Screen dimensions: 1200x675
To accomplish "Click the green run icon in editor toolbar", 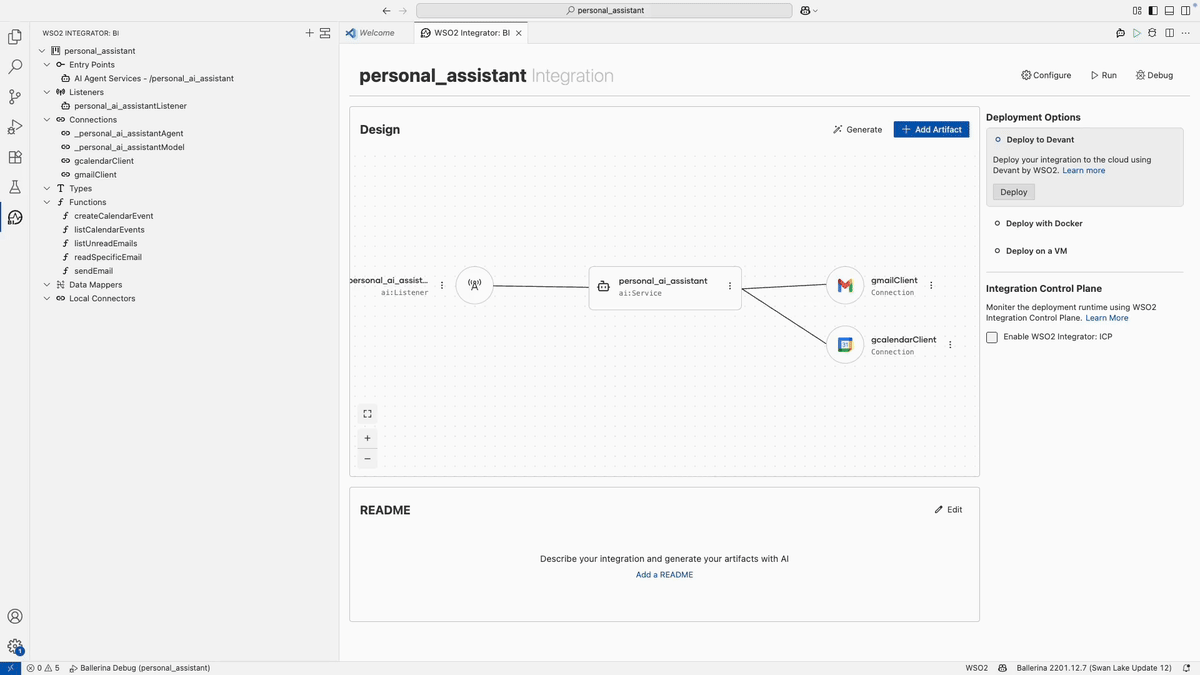I will coord(1136,33).
